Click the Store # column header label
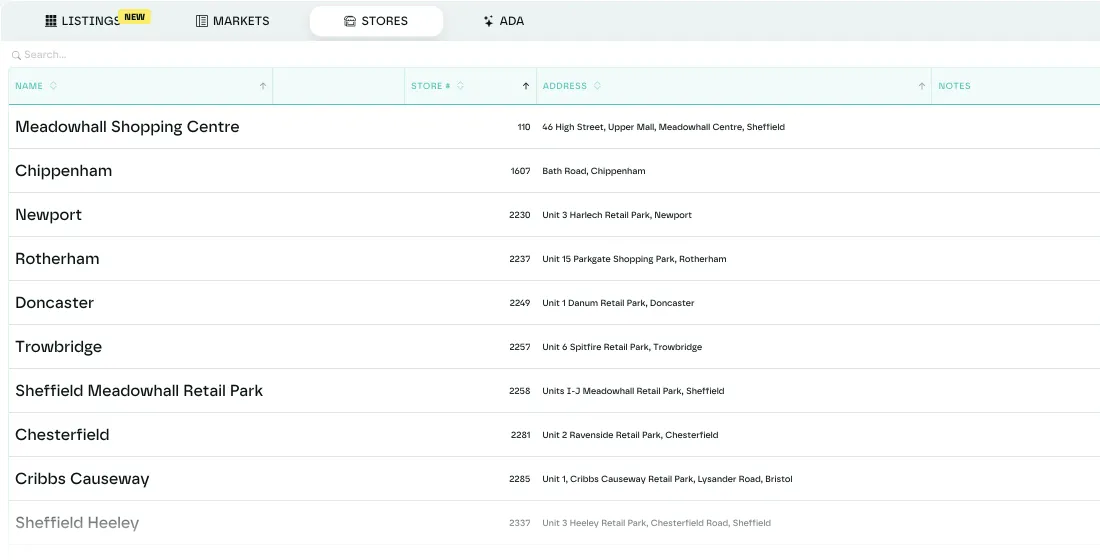 tap(431, 86)
